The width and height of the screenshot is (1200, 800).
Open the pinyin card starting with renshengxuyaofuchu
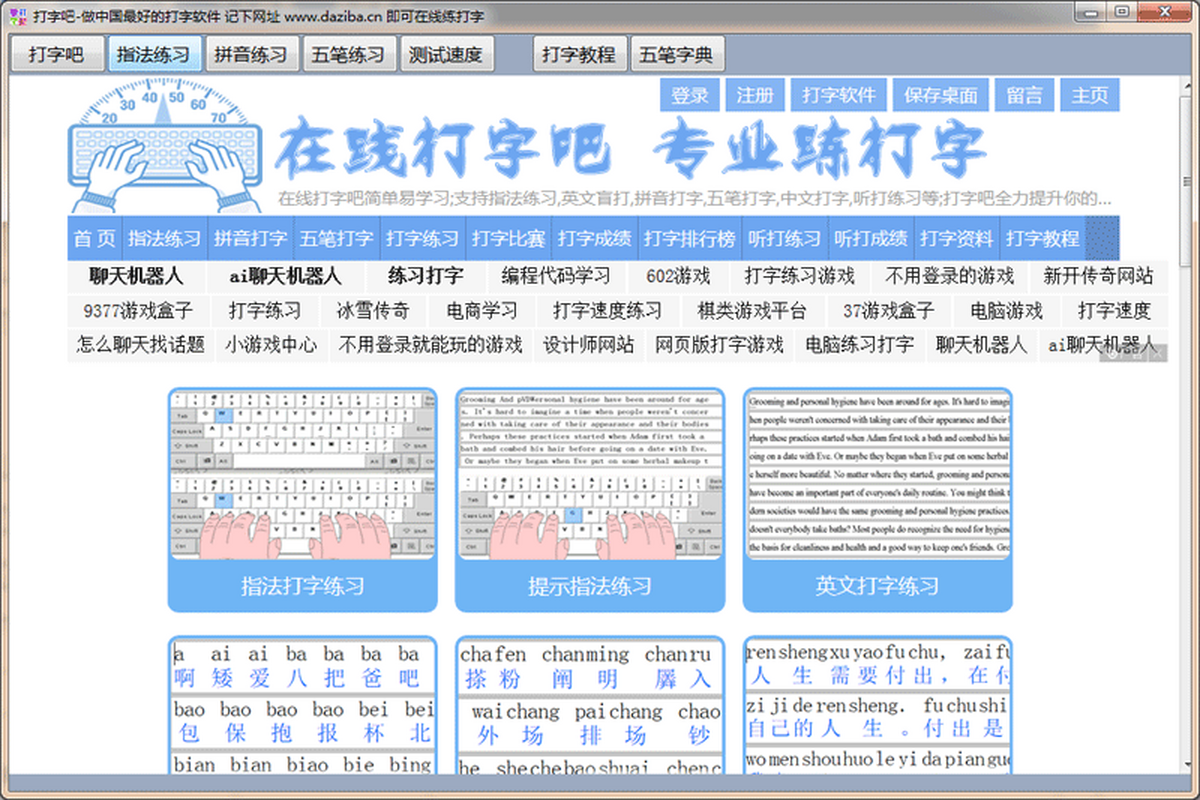click(878, 706)
